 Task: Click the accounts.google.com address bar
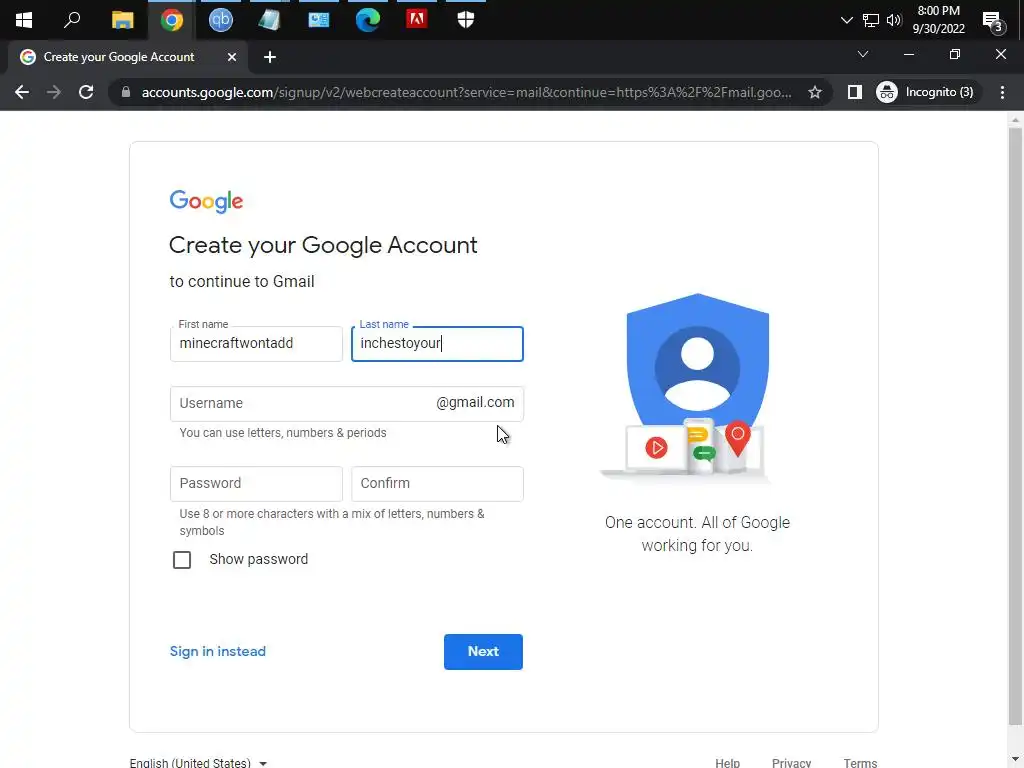click(466, 92)
